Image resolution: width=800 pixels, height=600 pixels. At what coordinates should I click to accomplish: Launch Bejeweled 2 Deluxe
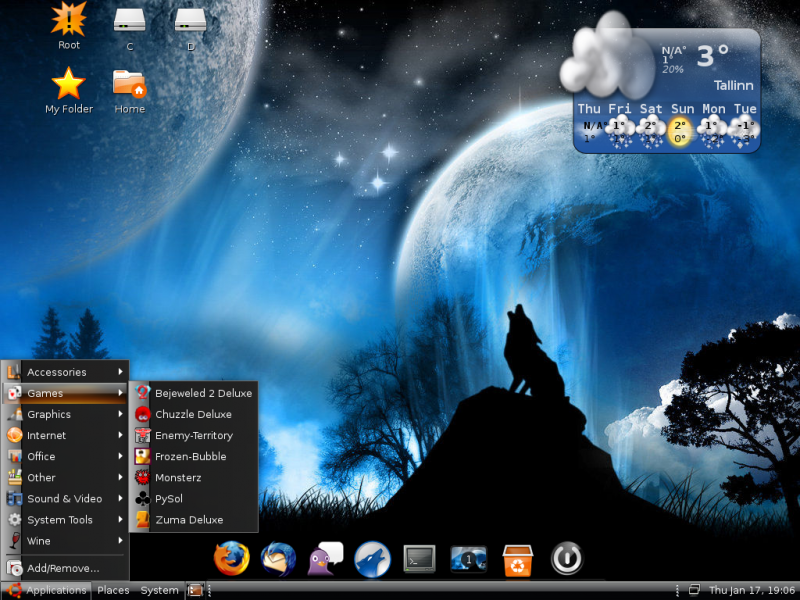pyautogui.click(x=194, y=393)
